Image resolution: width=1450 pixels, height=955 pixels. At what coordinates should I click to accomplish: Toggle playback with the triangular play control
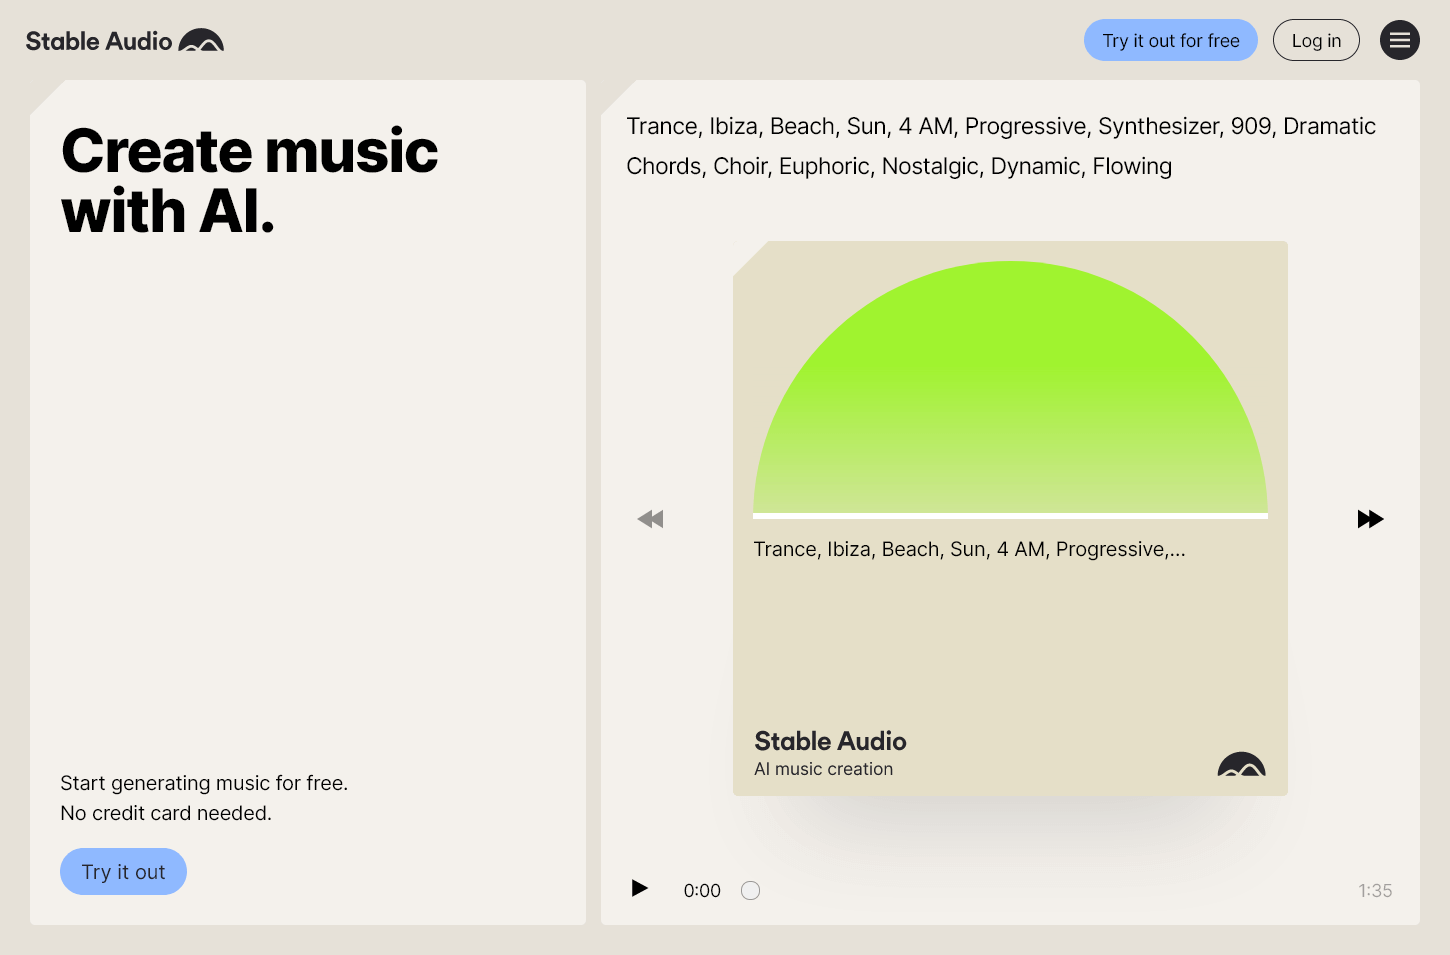(x=639, y=888)
